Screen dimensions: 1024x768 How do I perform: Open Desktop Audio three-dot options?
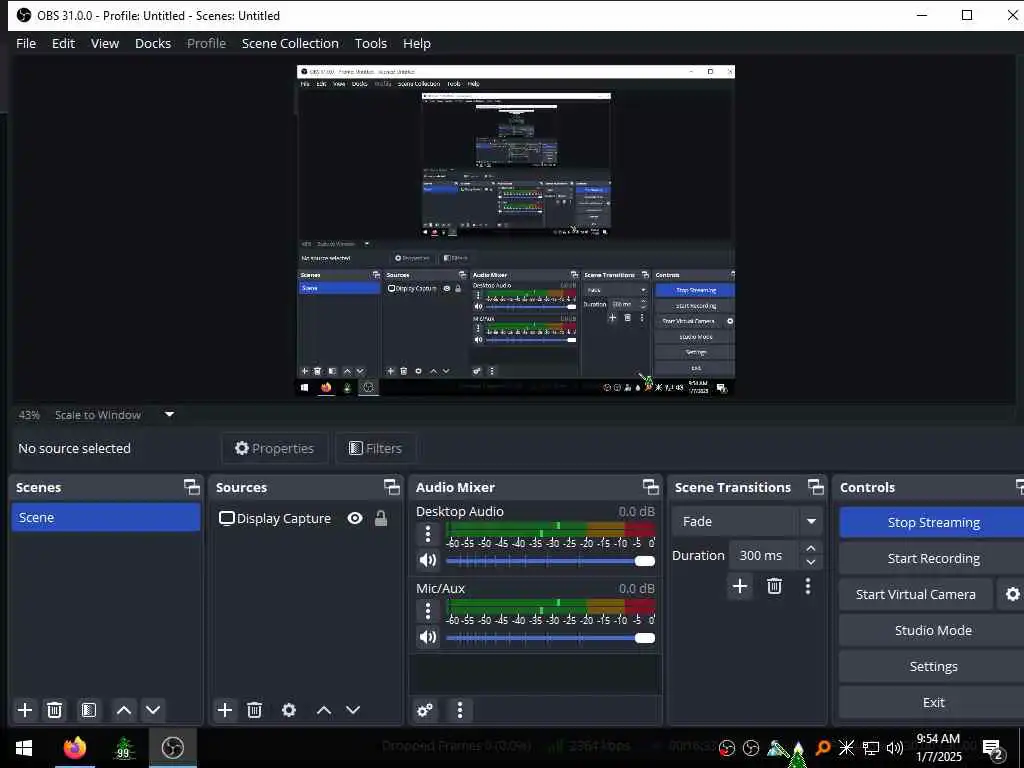pos(428,534)
